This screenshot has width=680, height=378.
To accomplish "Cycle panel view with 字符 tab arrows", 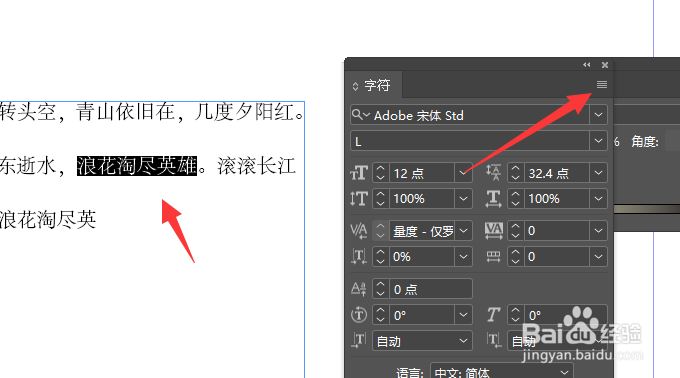I will pyautogui.click(x=355, y=86).
